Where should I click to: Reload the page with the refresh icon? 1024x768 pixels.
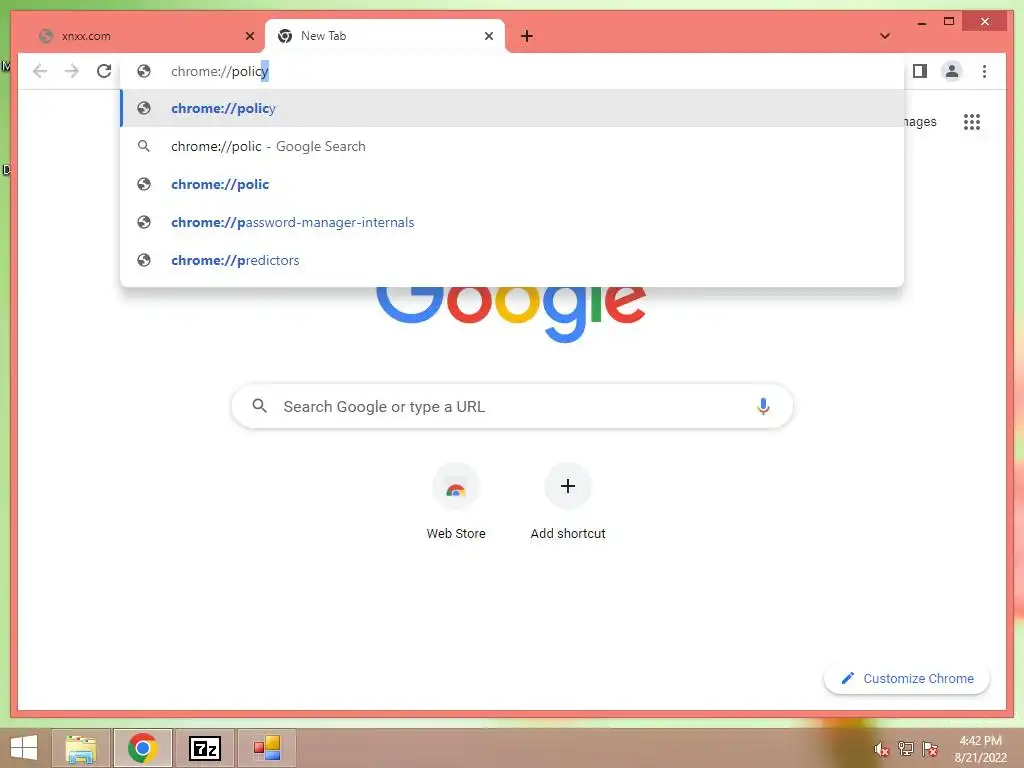click(x=104, y=71)
